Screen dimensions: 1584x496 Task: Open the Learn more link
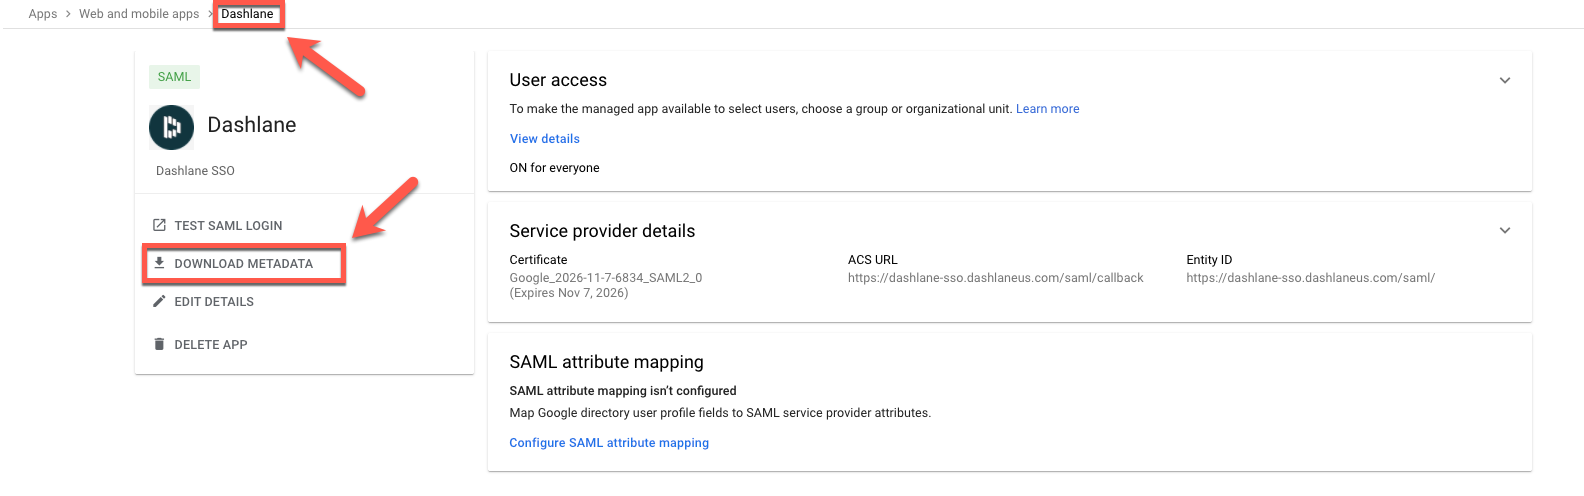[x=1047, y=109]
